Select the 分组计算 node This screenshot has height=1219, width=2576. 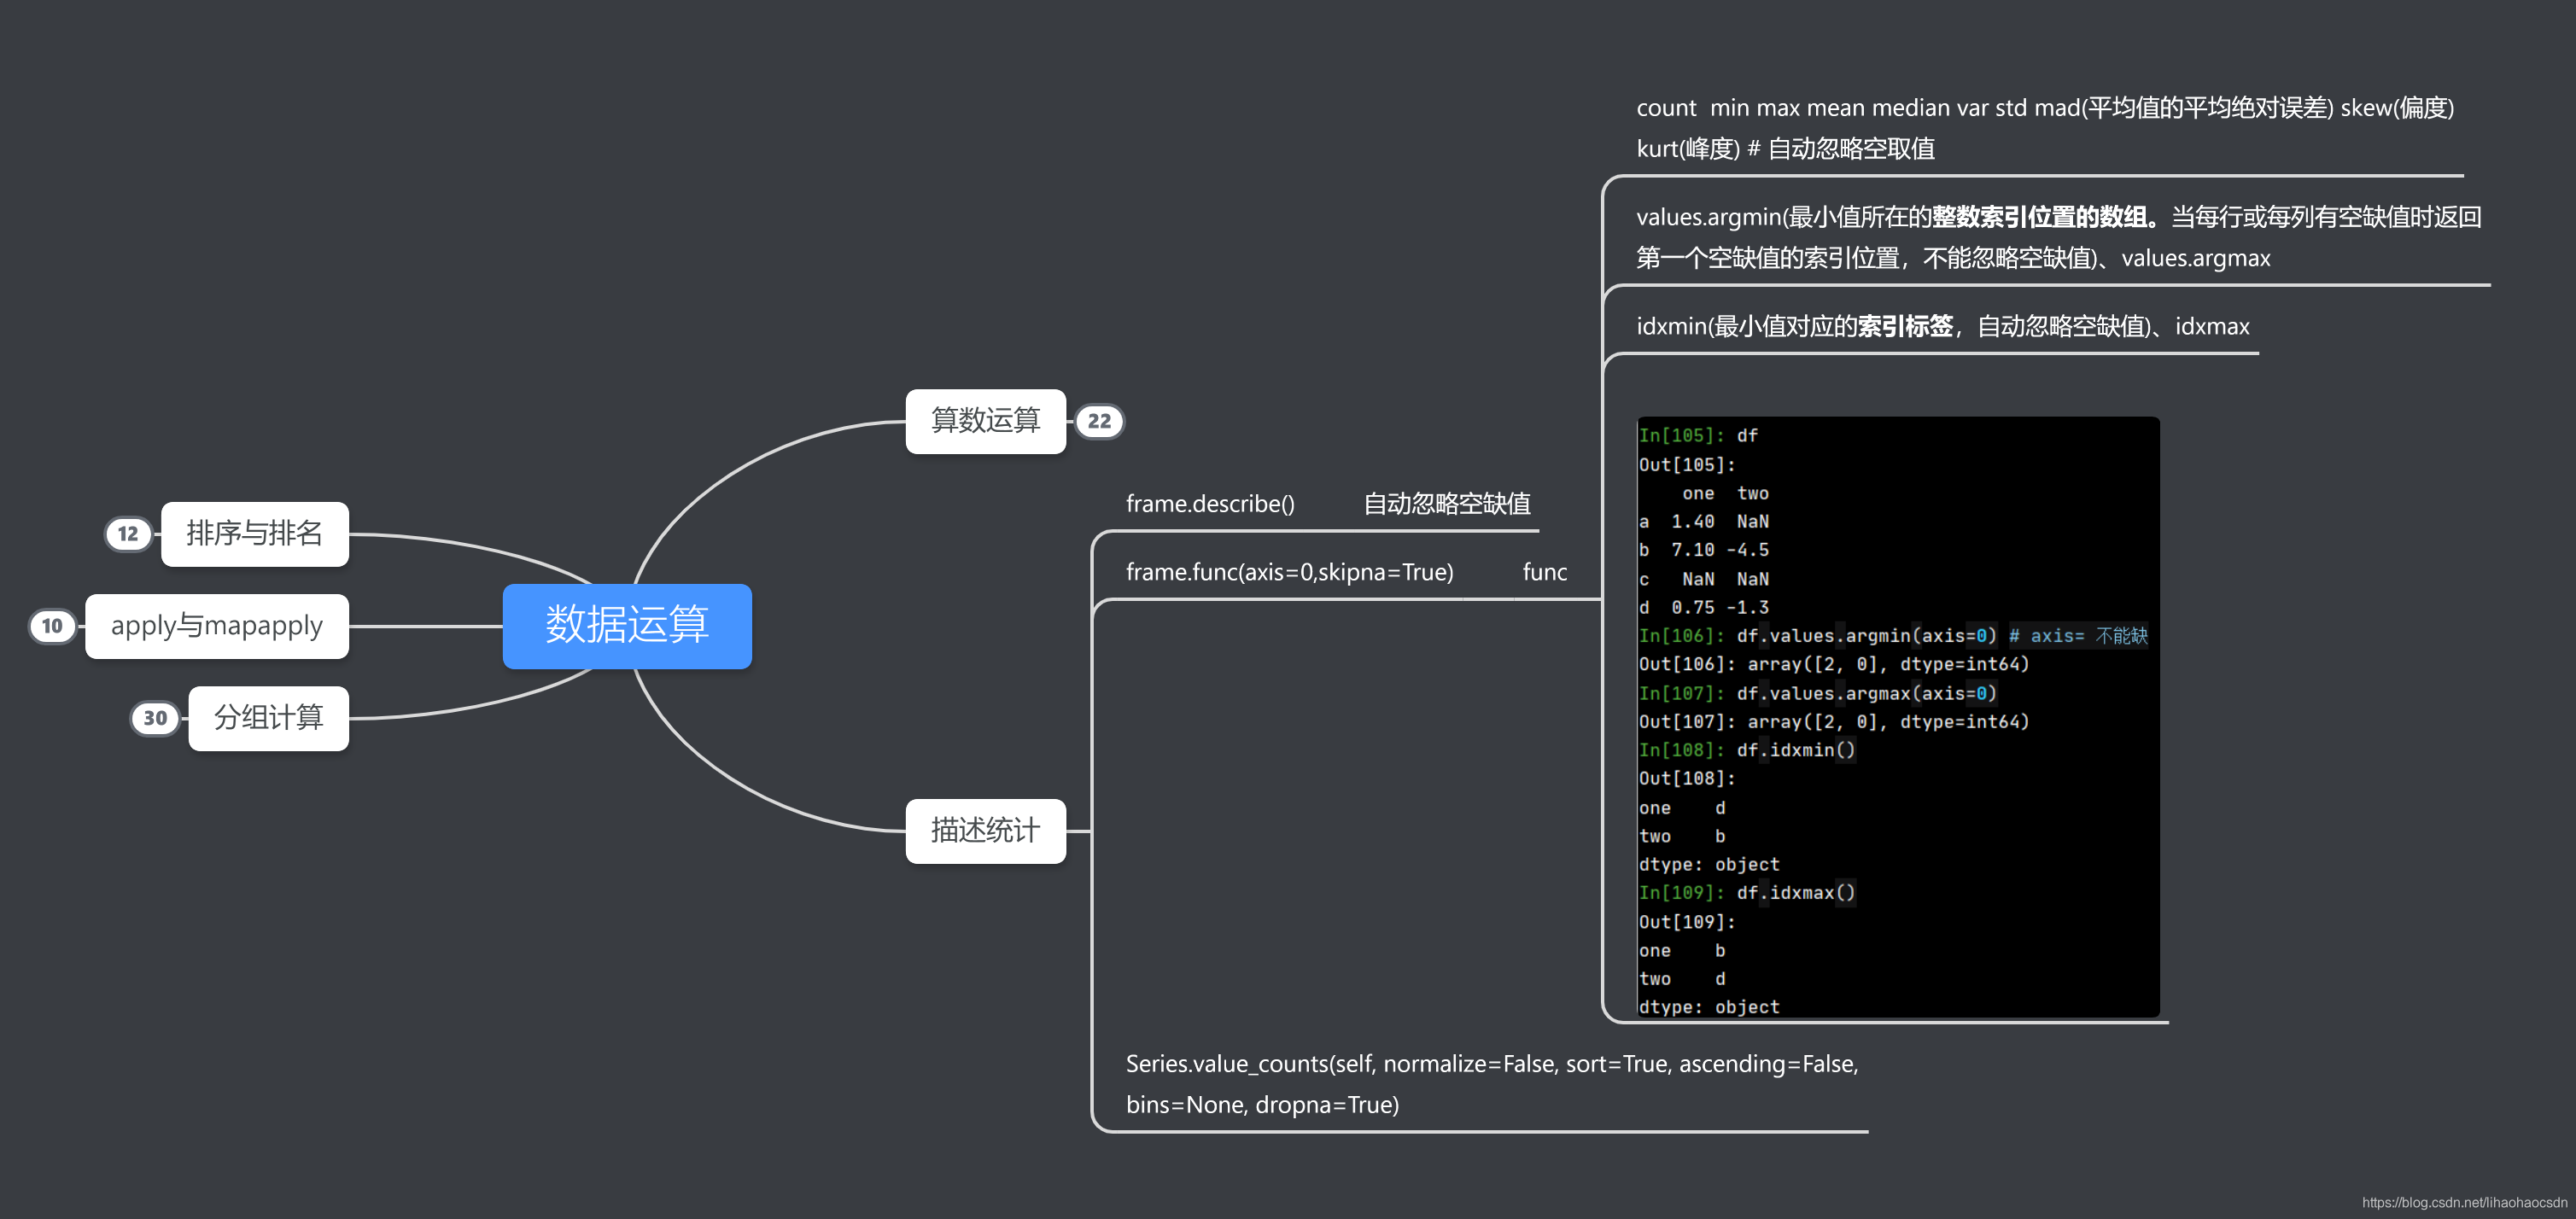pos(269,718)
